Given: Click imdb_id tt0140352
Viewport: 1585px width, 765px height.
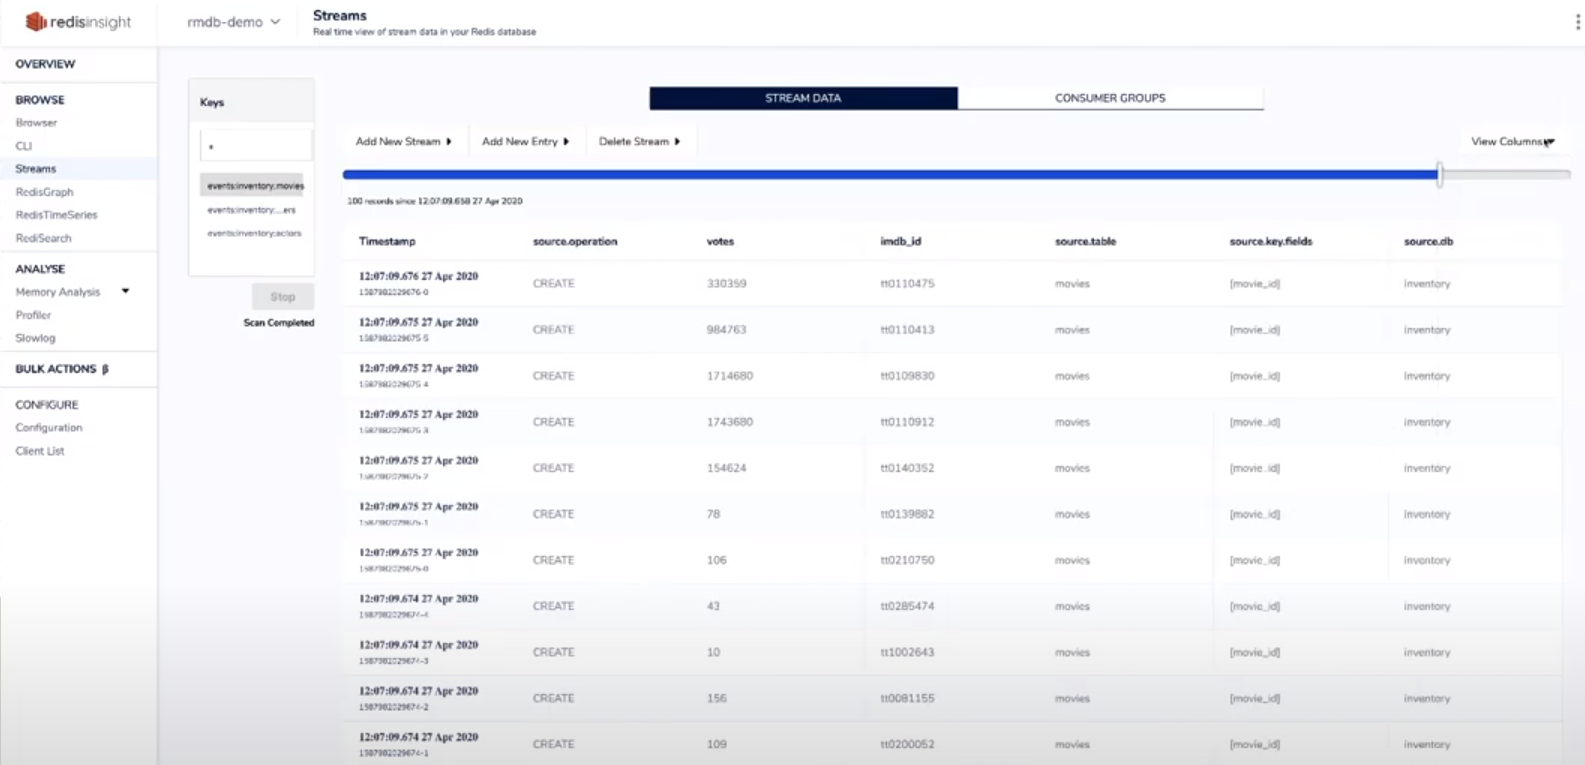Looking at the screenshot, I should (907, 468).
